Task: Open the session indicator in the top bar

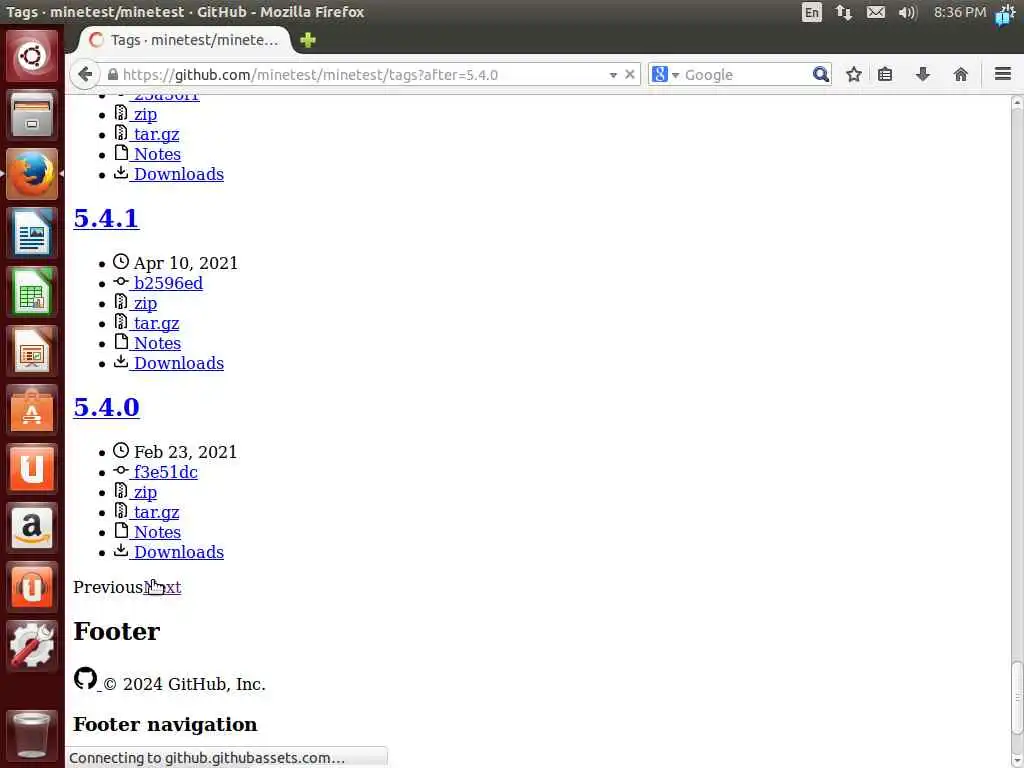Action: [x=1006, y=12]
